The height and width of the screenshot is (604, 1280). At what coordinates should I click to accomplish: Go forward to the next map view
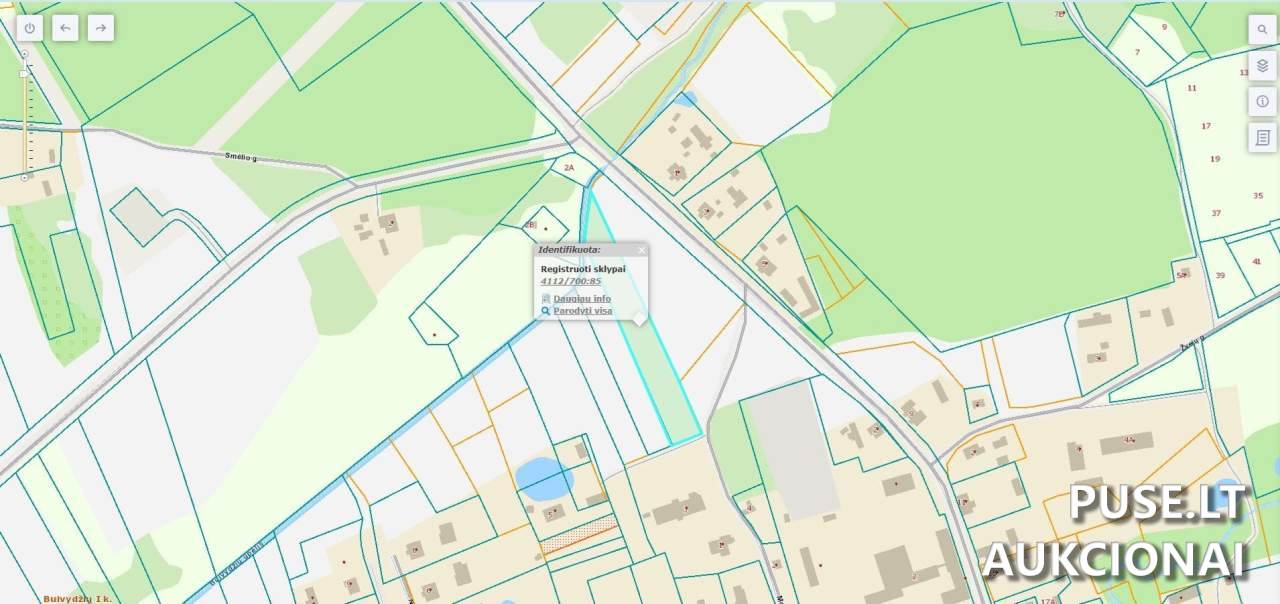pyautogui.click(x=101, y=28)
